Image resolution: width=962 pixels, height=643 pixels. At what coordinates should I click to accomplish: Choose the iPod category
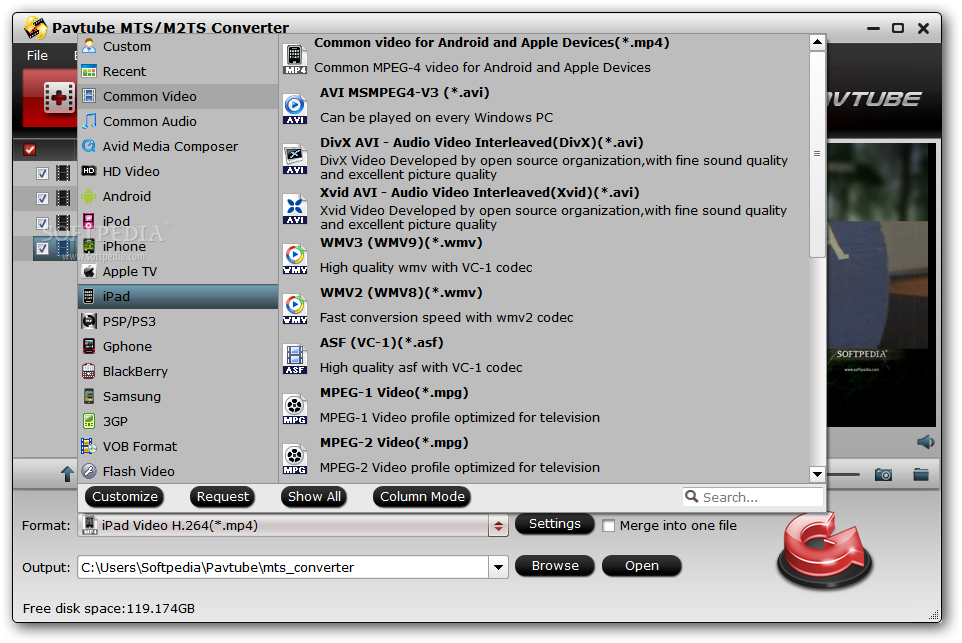pos(178,221)
